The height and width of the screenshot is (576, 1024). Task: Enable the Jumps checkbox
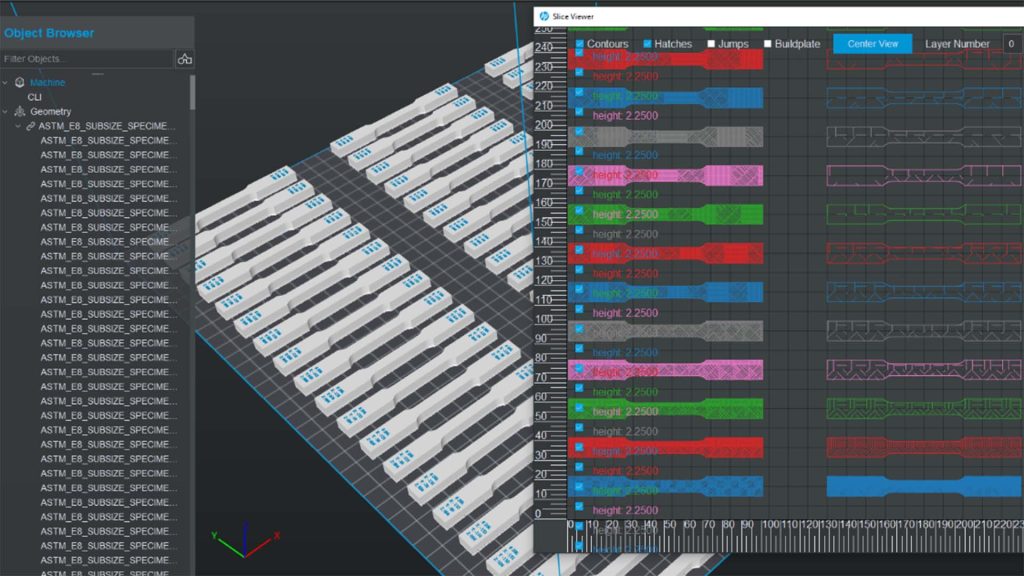click(711, 44)
